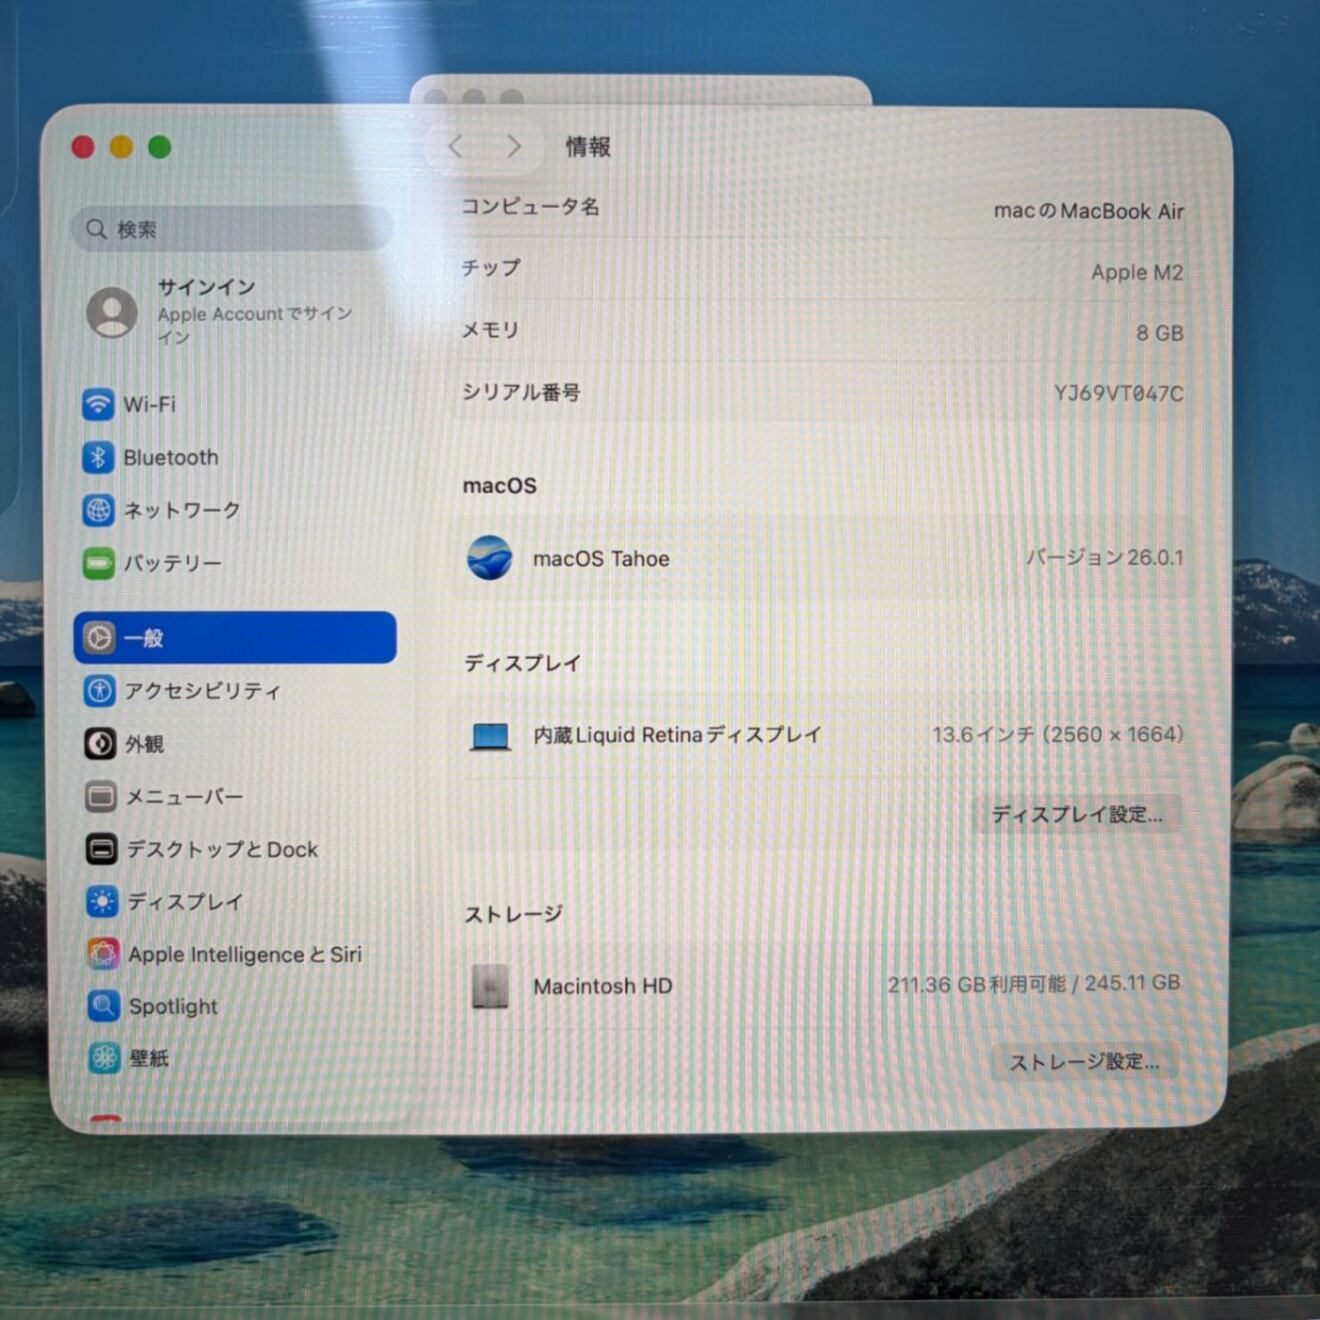Open アクセシビリティ icon in sidebar

click(x=99, y=690)
